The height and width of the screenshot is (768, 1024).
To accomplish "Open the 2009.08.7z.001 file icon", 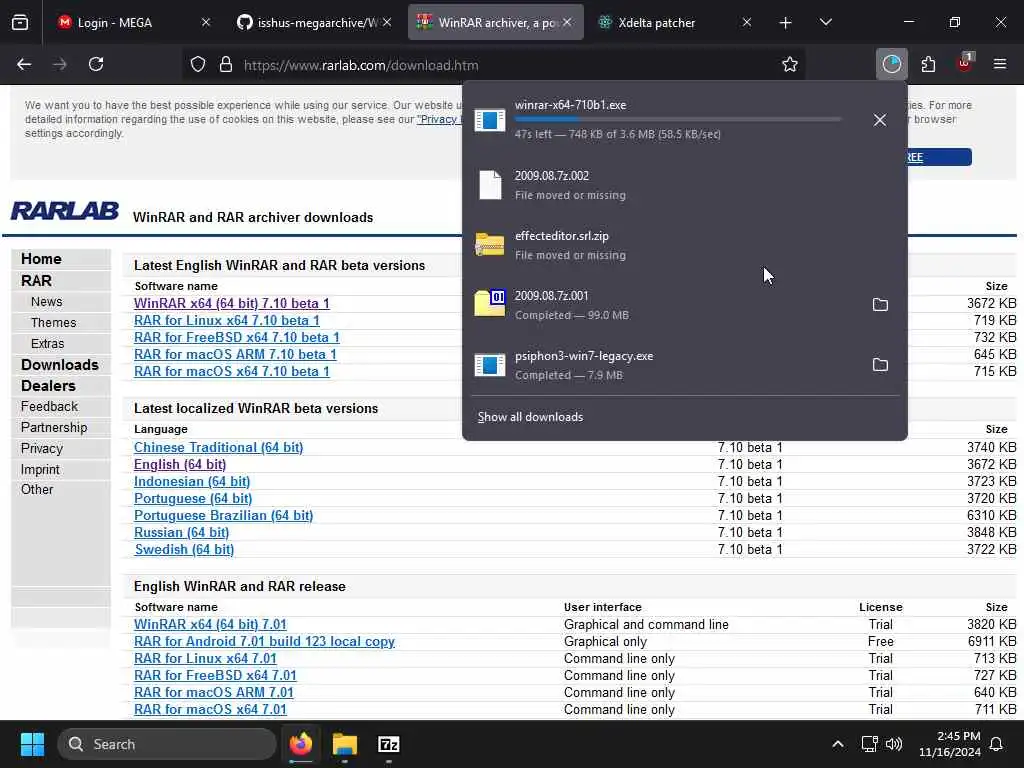I will [x=490, y=304].
